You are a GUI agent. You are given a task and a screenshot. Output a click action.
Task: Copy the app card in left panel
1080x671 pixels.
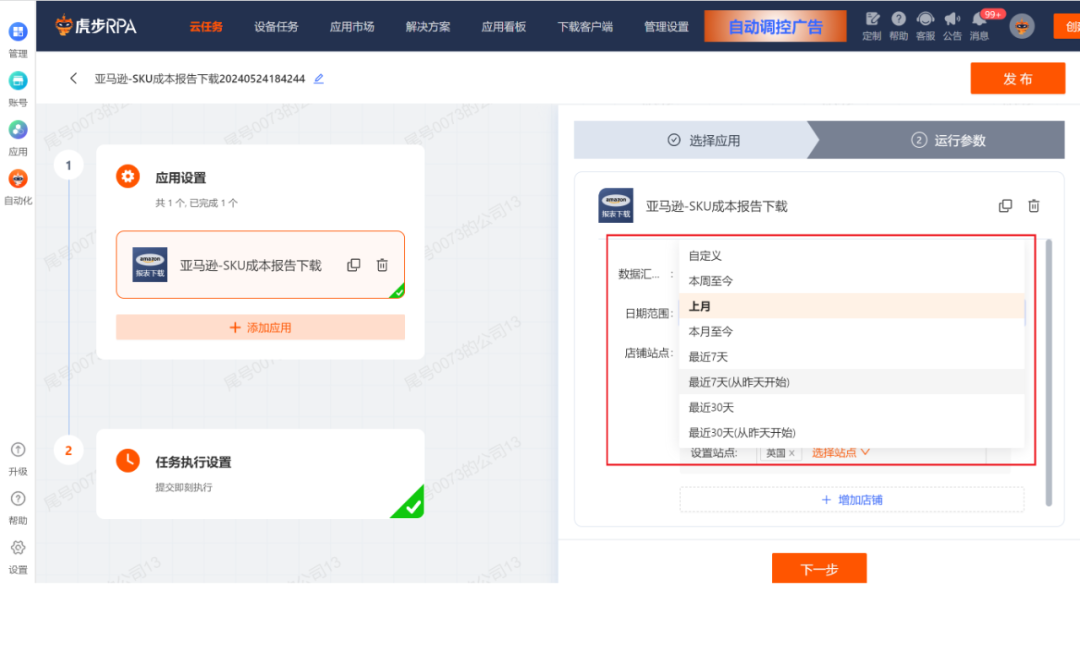click(353, 265)
